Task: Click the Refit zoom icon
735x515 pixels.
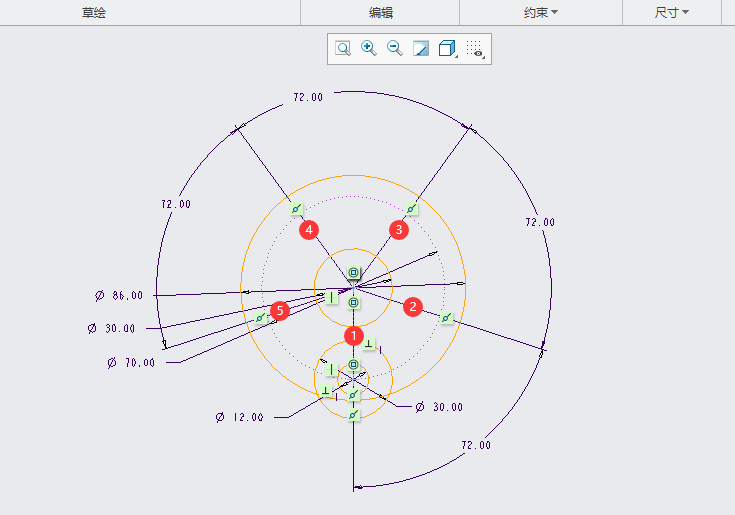Action: tap(343, 48)
